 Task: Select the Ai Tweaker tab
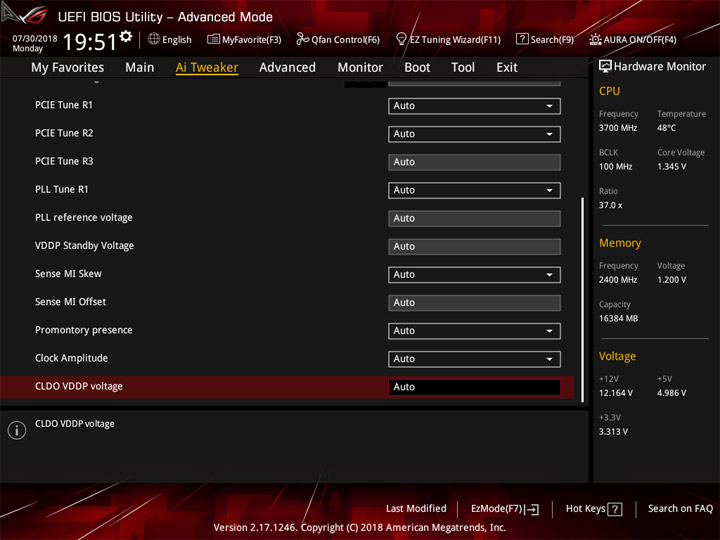[207, 68]
